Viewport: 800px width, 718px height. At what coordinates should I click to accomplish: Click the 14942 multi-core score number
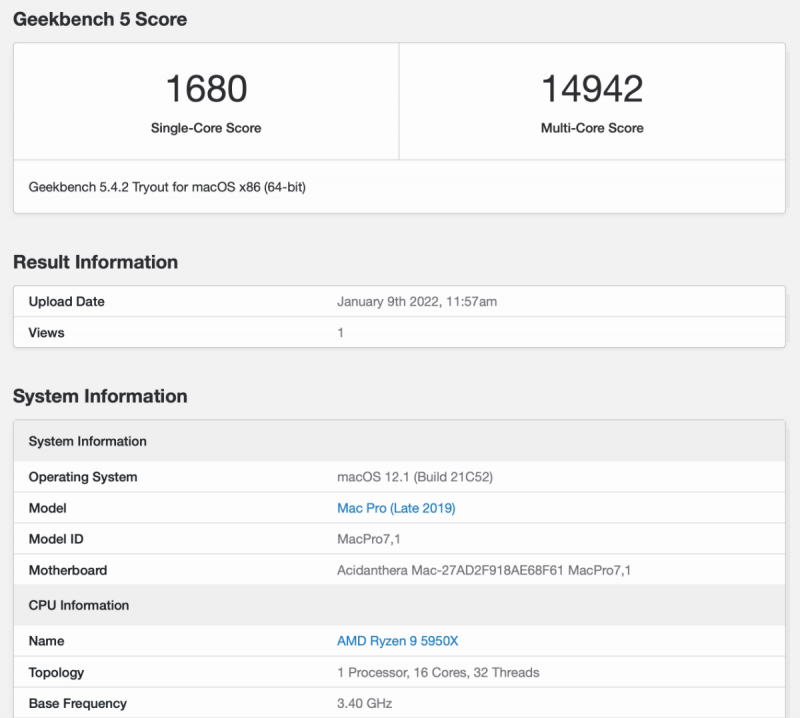coord(592,89)
